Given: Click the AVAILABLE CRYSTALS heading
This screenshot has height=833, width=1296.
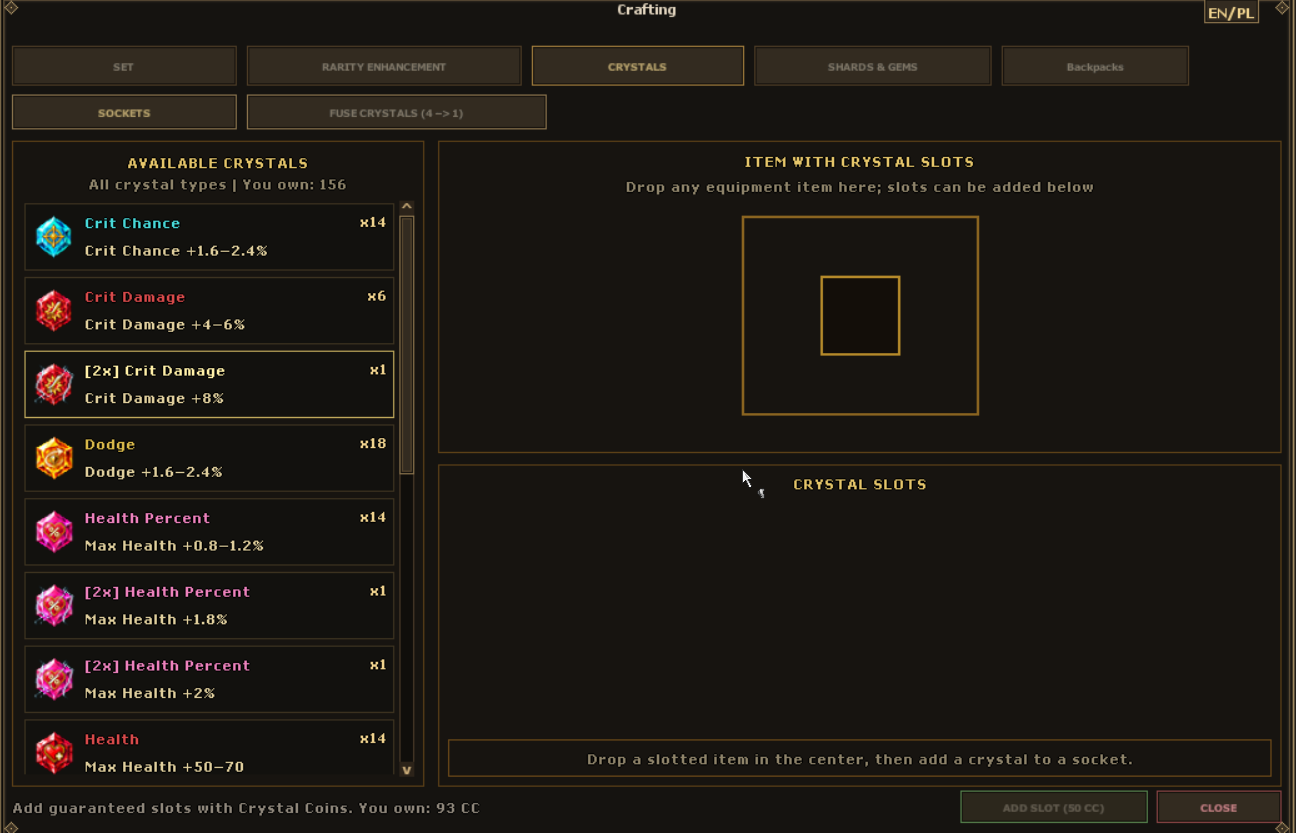Looking at the screenshot, I should point(218,163).
